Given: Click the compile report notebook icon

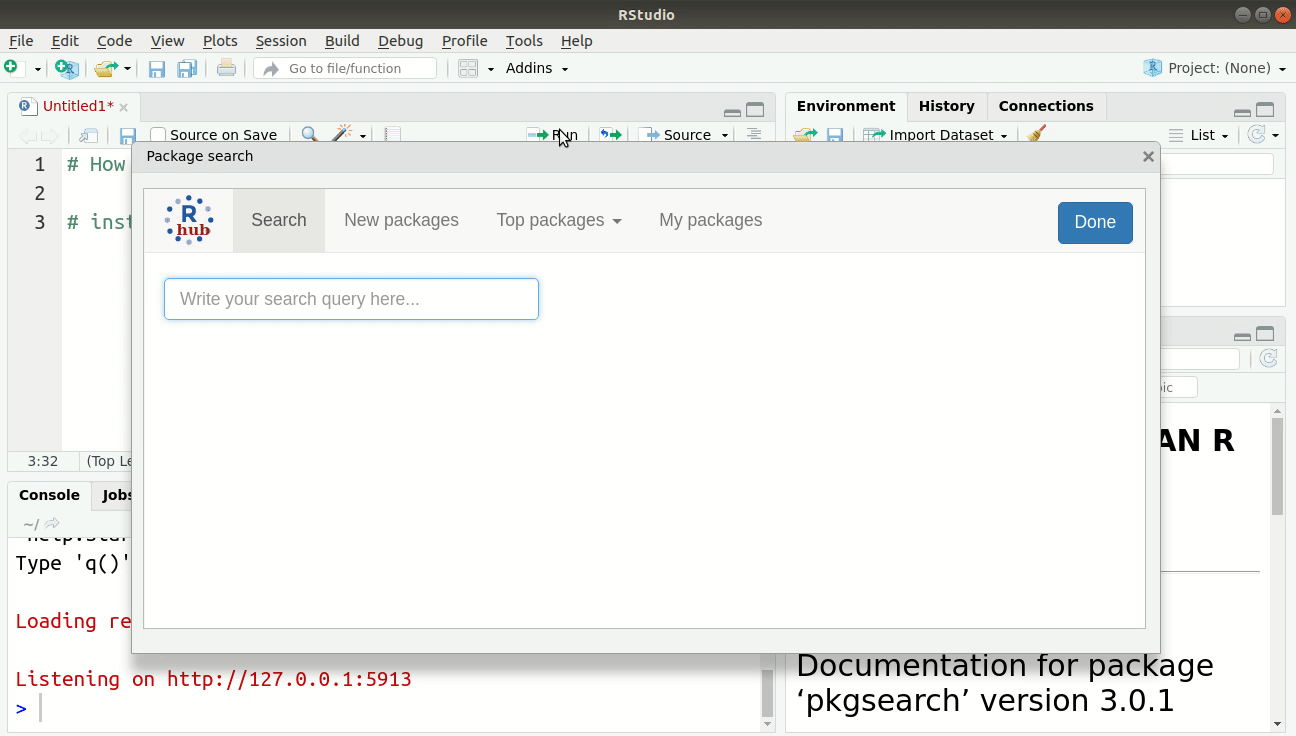Looking at the screenshot, I should (393, 134).
